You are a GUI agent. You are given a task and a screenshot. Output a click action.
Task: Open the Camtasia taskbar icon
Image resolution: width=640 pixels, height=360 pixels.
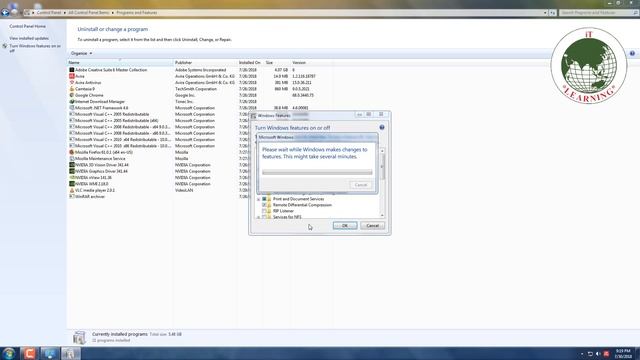coord(29,353)
